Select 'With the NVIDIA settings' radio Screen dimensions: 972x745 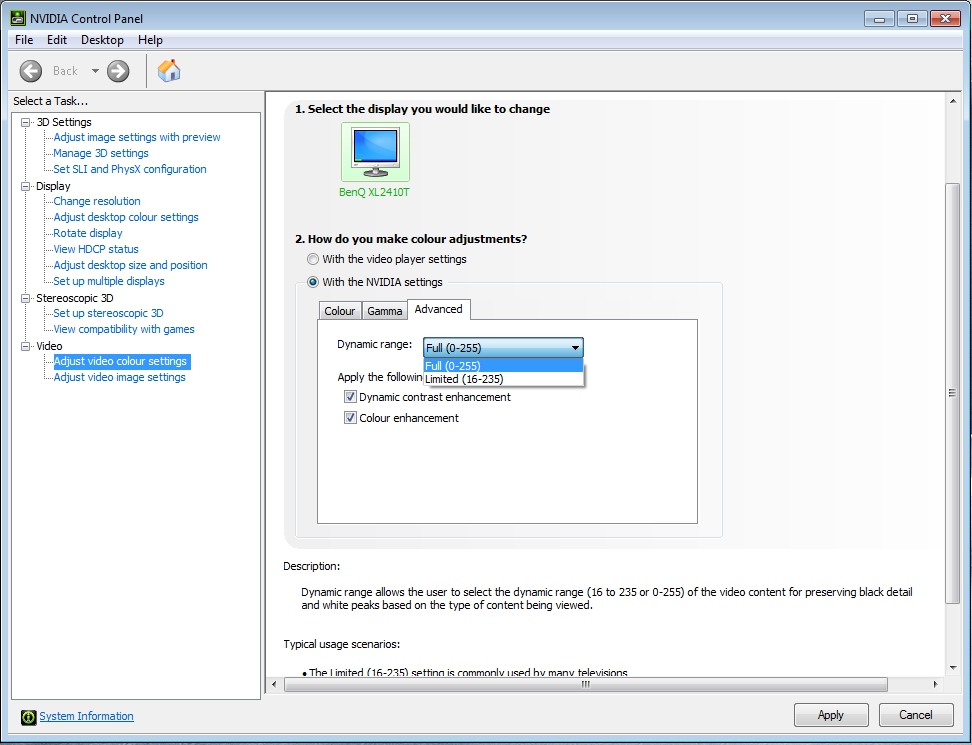coord(313,282)
